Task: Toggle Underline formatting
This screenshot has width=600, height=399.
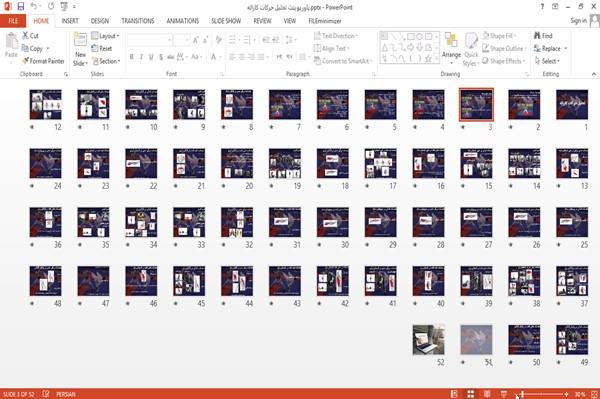Action: [x=151, y=57]
